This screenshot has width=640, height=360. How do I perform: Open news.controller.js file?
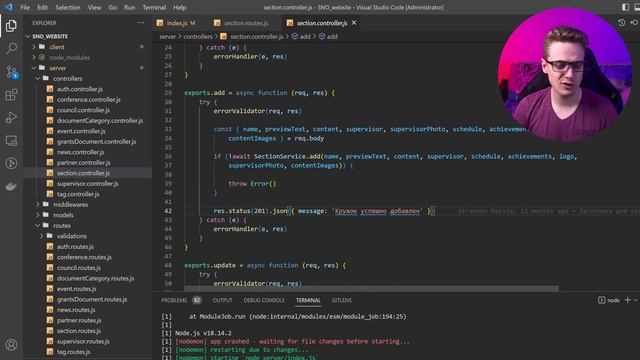click(x=80, y=152)
